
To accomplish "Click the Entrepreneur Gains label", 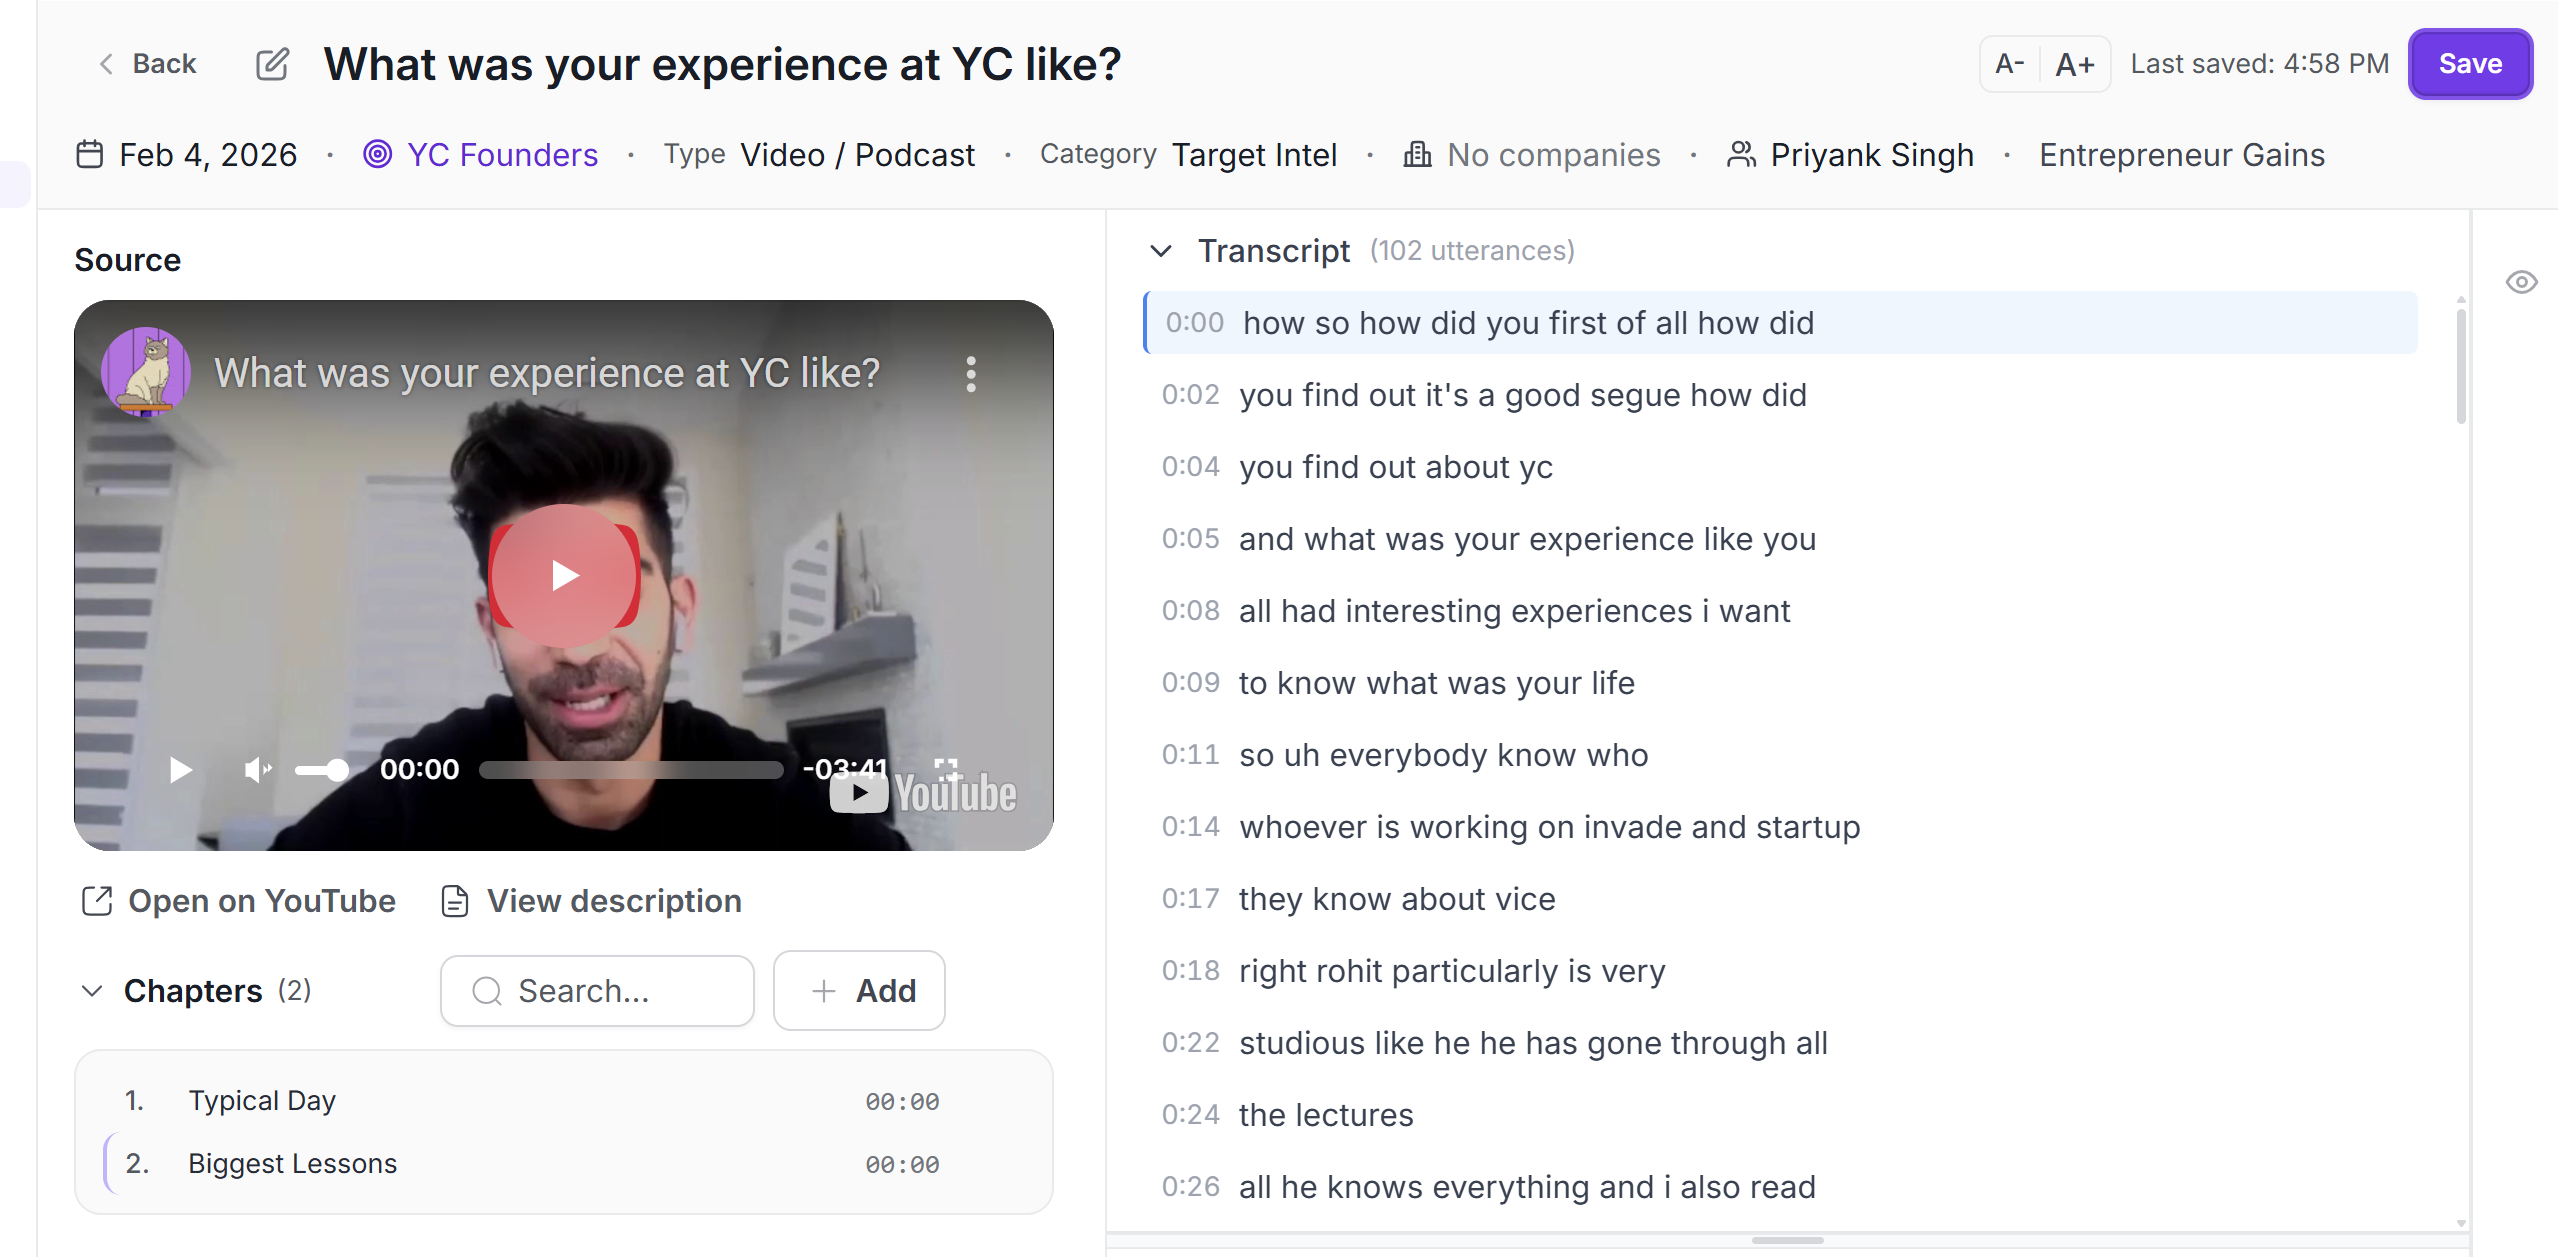I will click(2181, 154).
